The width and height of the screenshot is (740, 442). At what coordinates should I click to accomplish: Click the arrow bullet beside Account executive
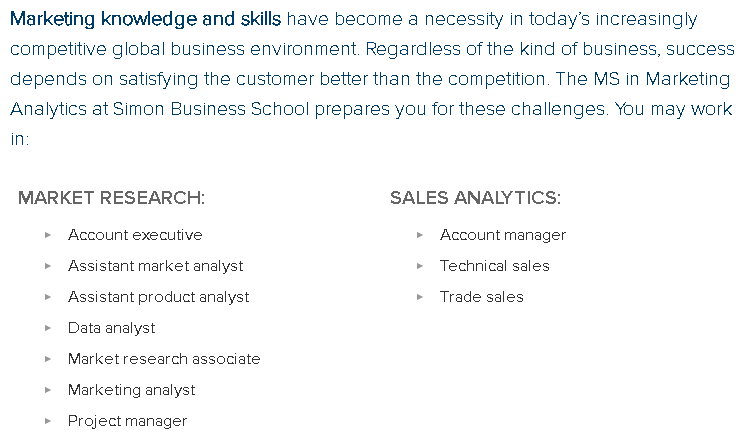tap(48, 235)
